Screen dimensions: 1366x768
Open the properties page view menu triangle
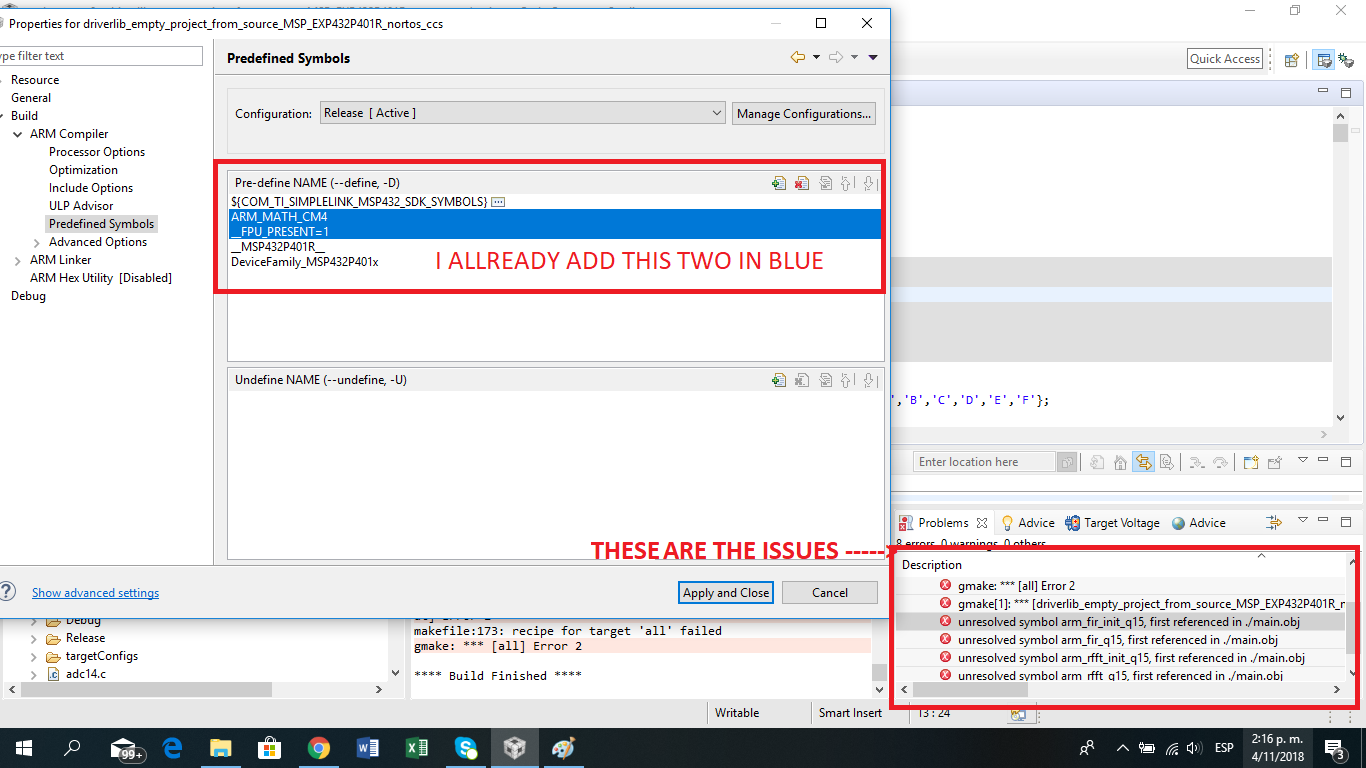[873, 58]
